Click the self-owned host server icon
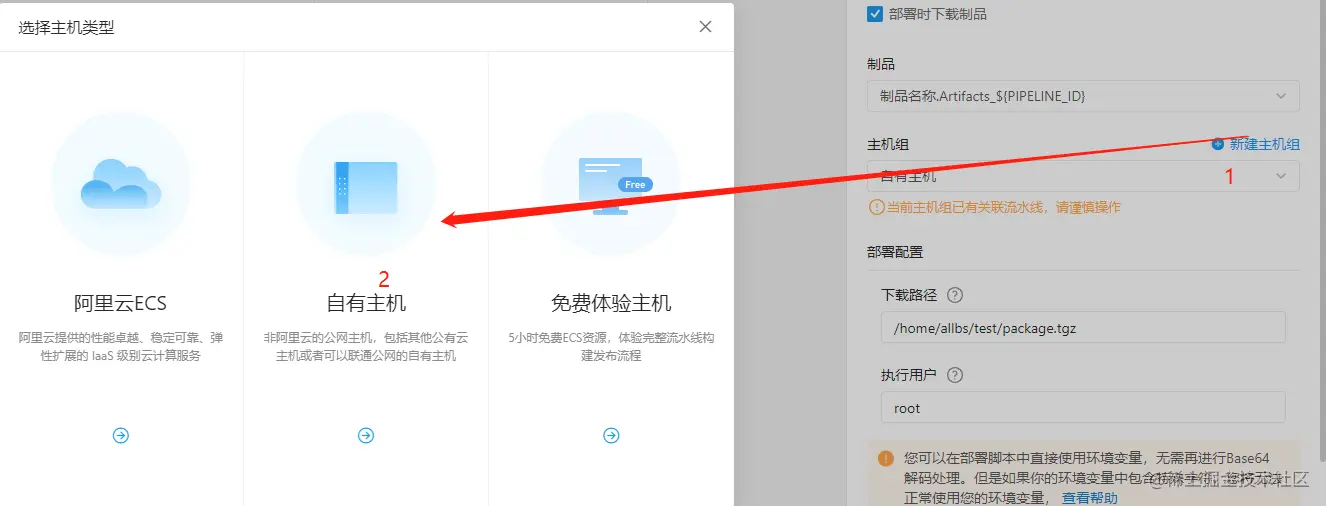 [x=366, y=187]
